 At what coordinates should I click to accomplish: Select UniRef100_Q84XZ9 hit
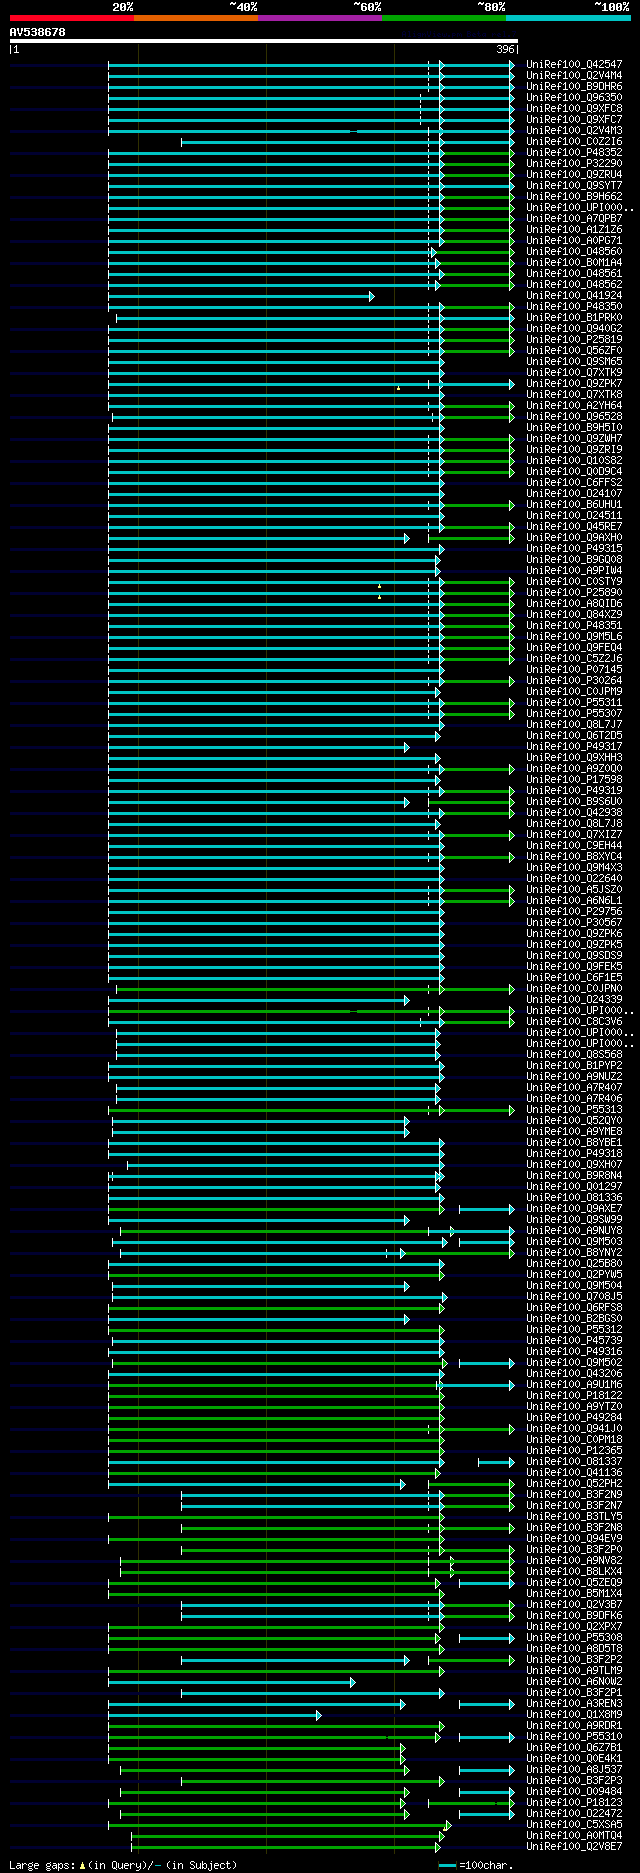point(574,614)
